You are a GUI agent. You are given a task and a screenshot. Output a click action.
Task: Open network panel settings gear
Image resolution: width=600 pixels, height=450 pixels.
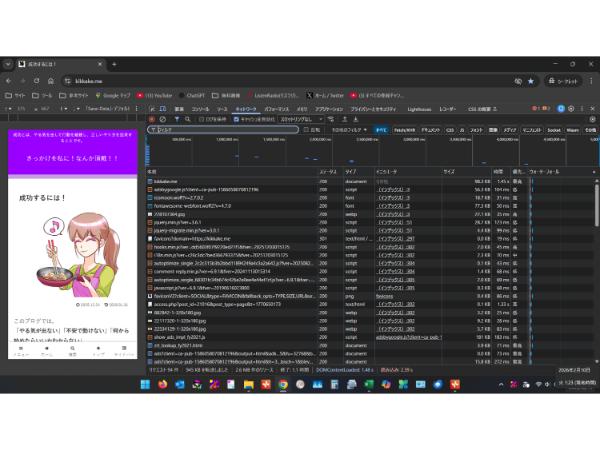coord(592,119)
